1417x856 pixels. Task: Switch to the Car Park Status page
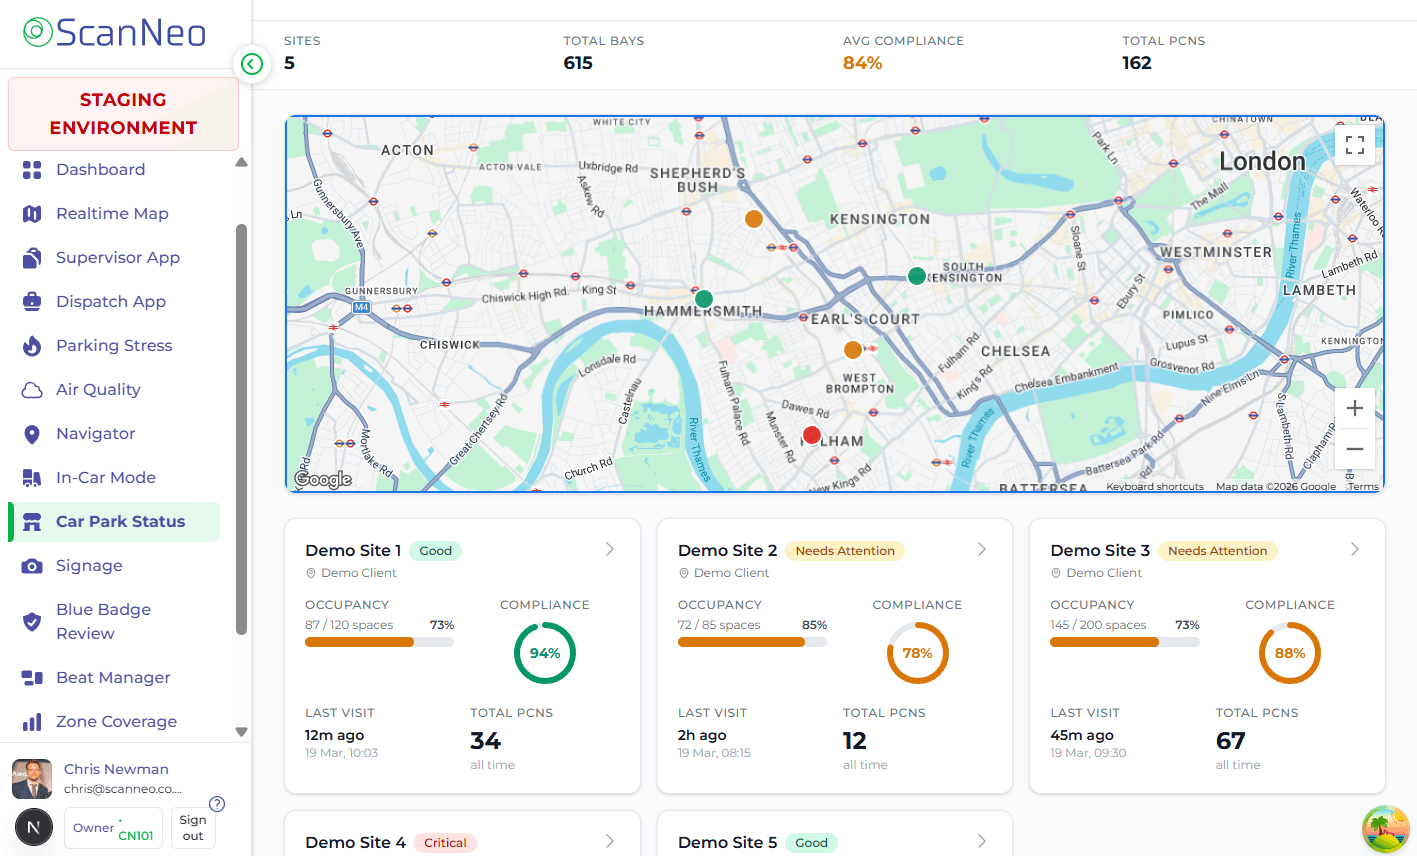(120, 521)
